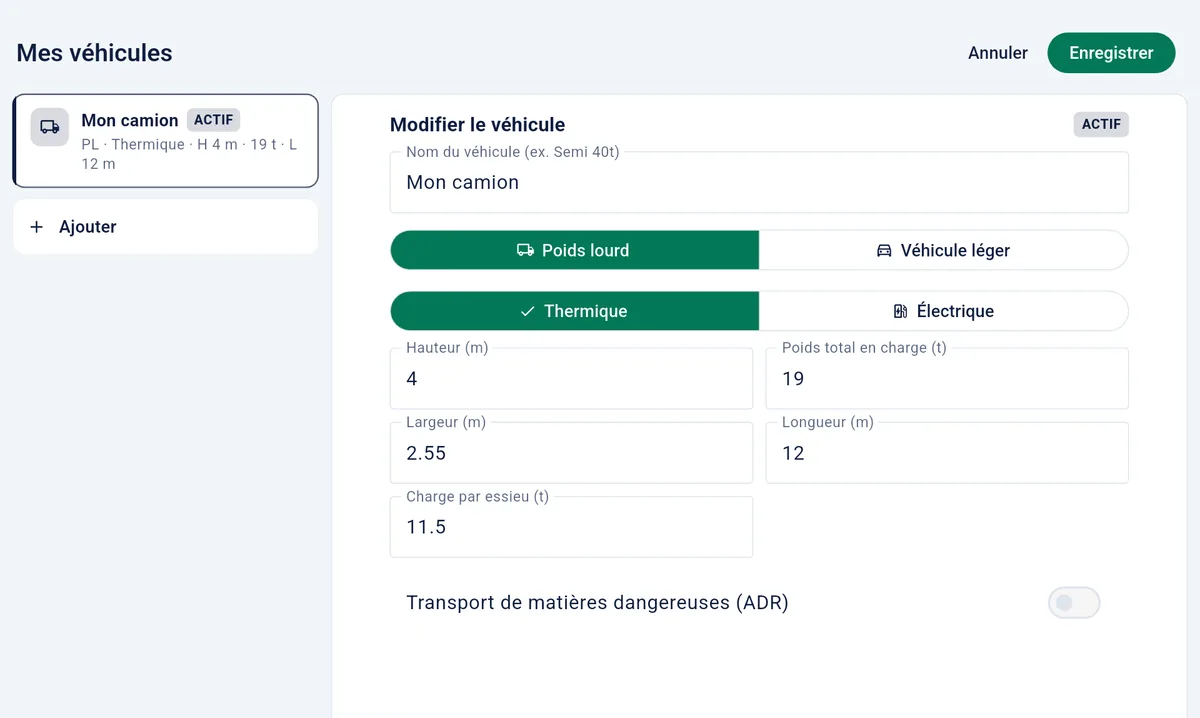Click the ACTIF badge on Mon camion card
1200x718 pixels.
click(213, 120)
